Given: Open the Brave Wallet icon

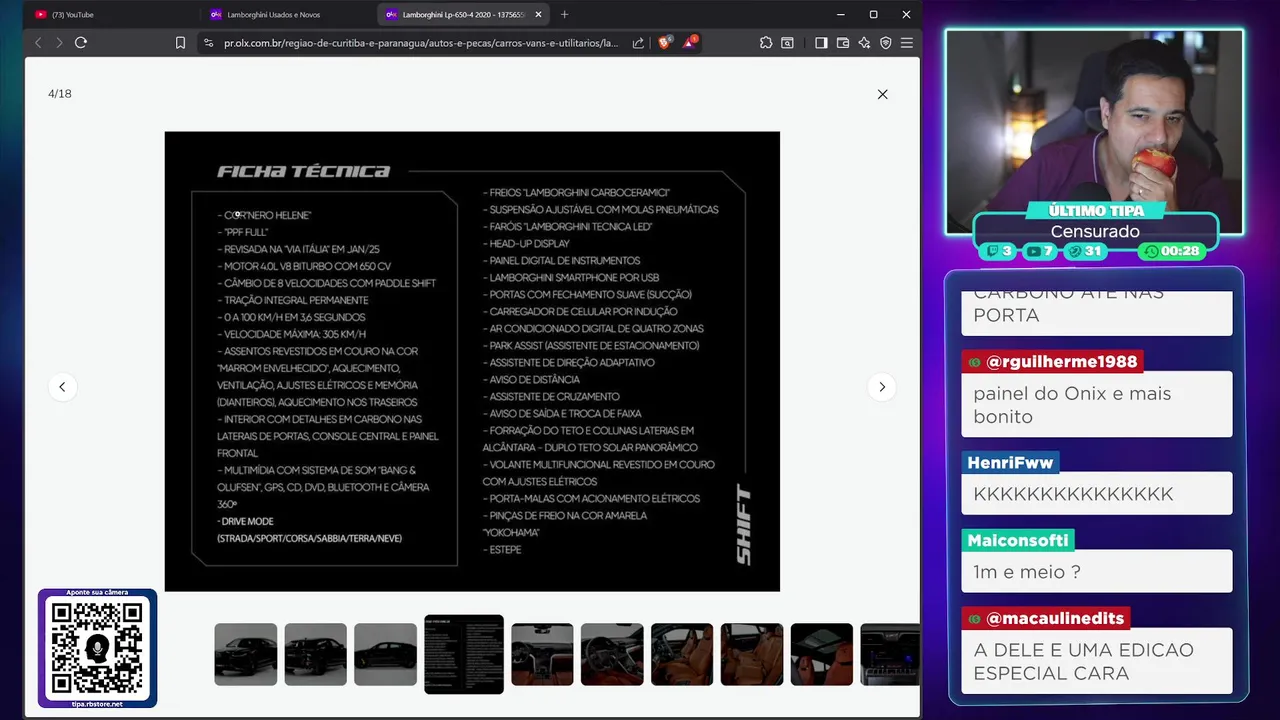Looking at the screenshot, I should click(843, 43).
